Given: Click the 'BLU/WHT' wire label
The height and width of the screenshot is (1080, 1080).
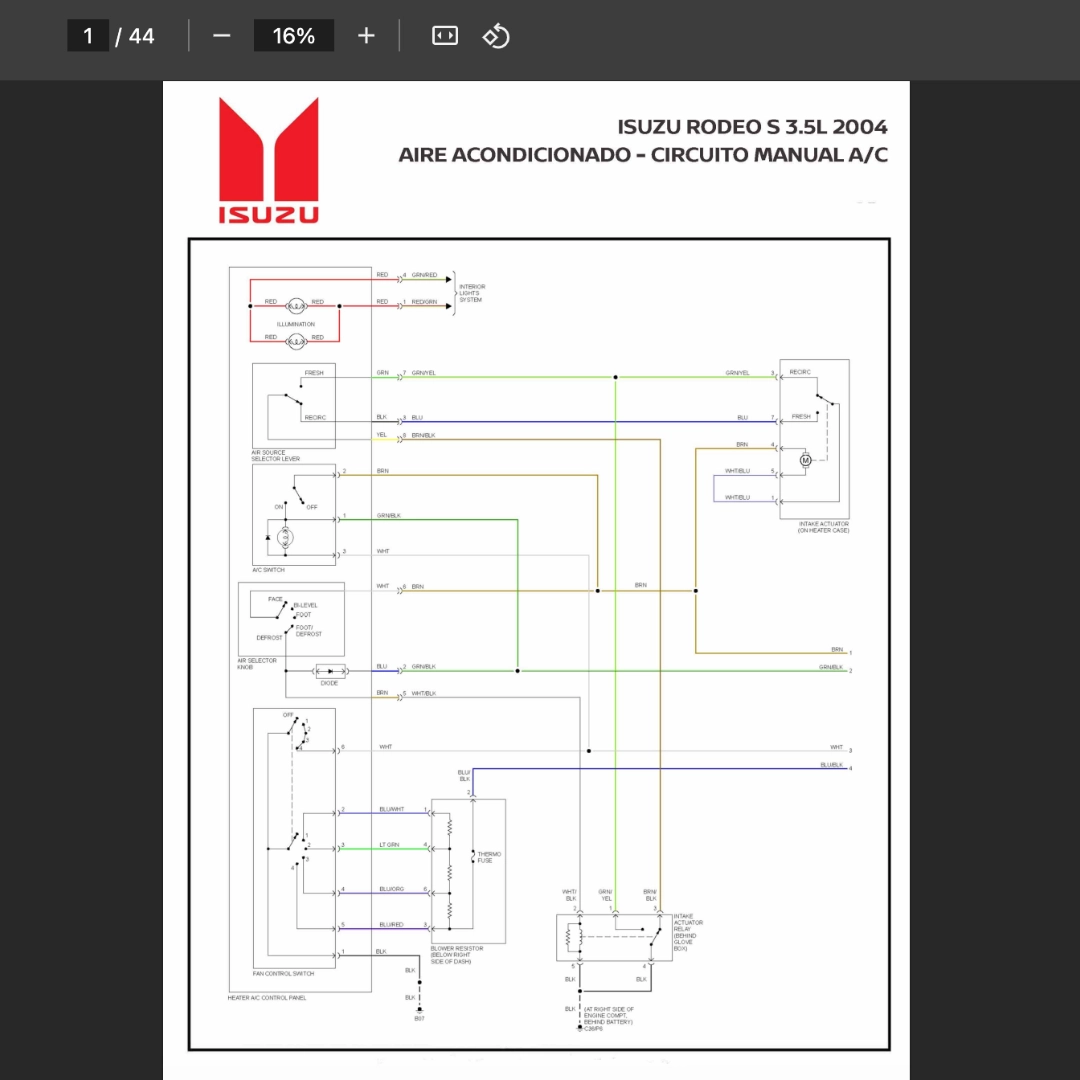Looking at the screenshot, I should pos(391,809).
